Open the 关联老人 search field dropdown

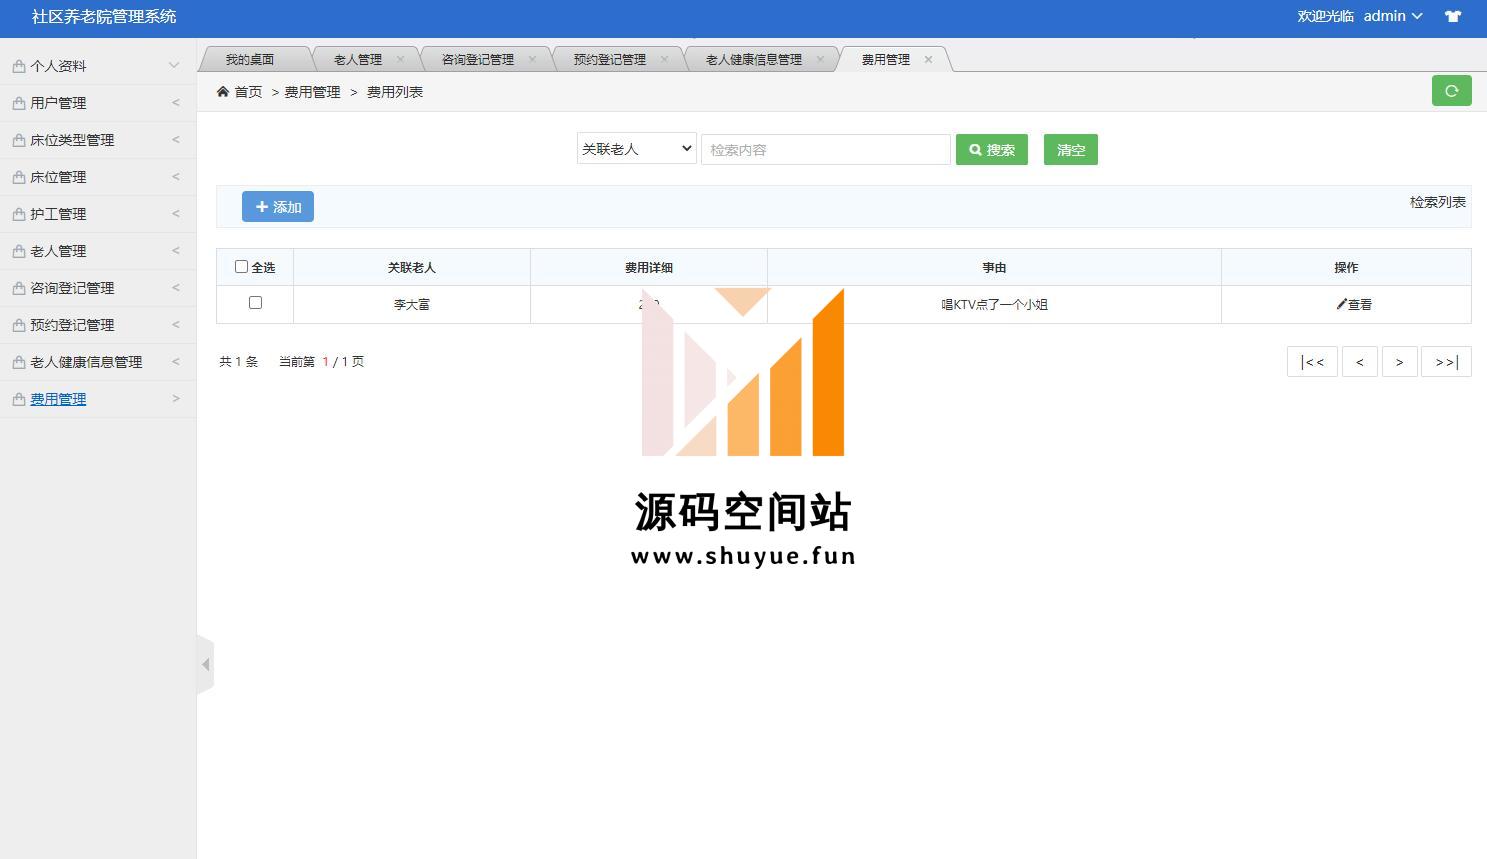(x=636, y=149)
